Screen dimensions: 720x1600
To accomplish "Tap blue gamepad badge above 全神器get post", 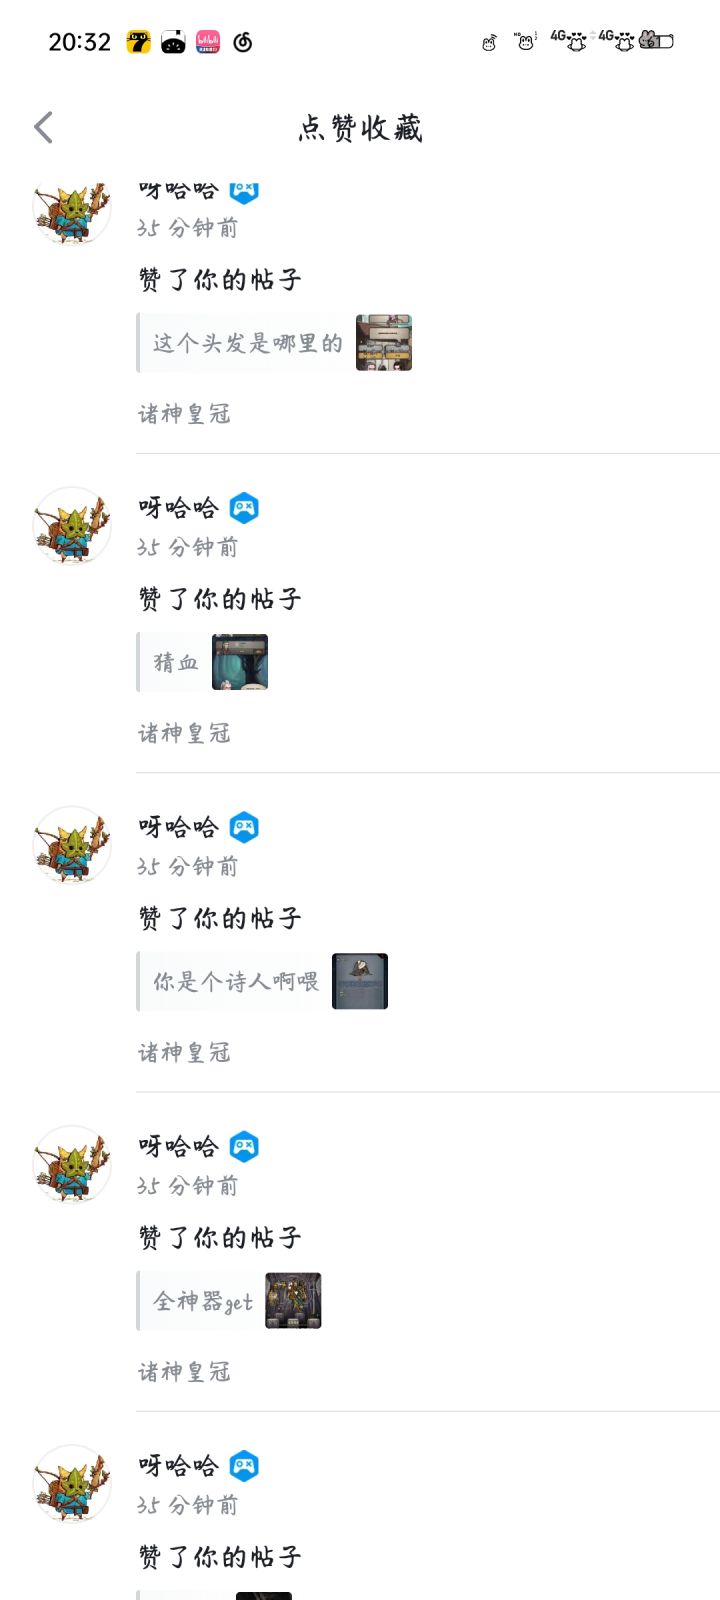I will tap(244, 1146).
